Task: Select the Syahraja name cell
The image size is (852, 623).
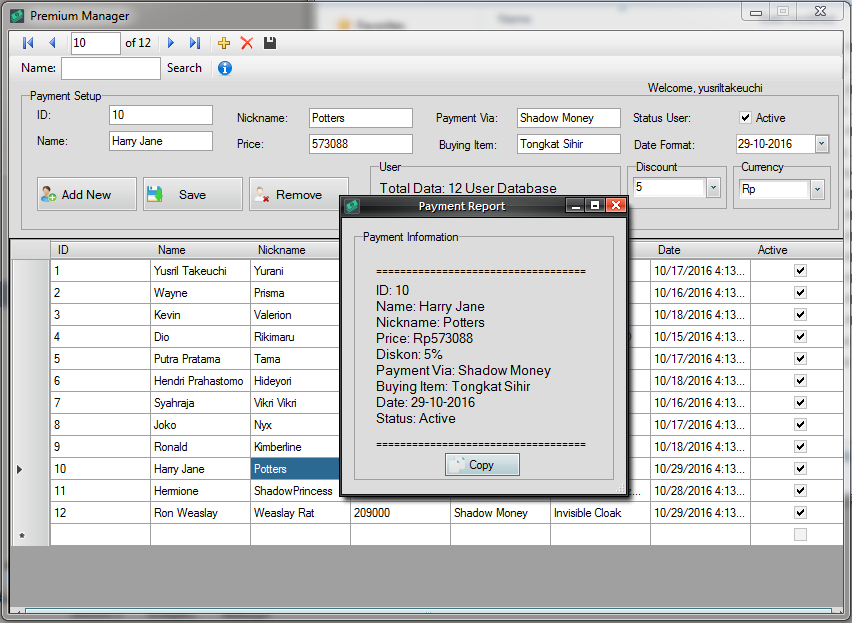Action: (x=201, y=402)
